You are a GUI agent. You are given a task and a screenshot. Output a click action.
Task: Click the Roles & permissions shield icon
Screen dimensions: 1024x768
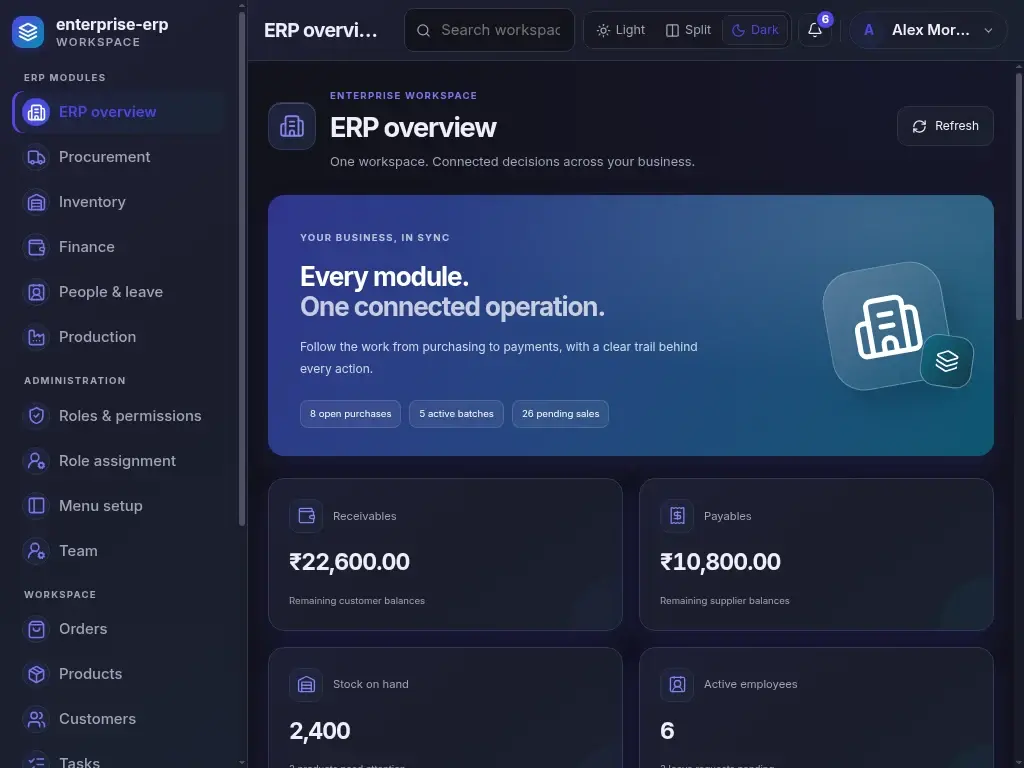[x=37, y=416]
